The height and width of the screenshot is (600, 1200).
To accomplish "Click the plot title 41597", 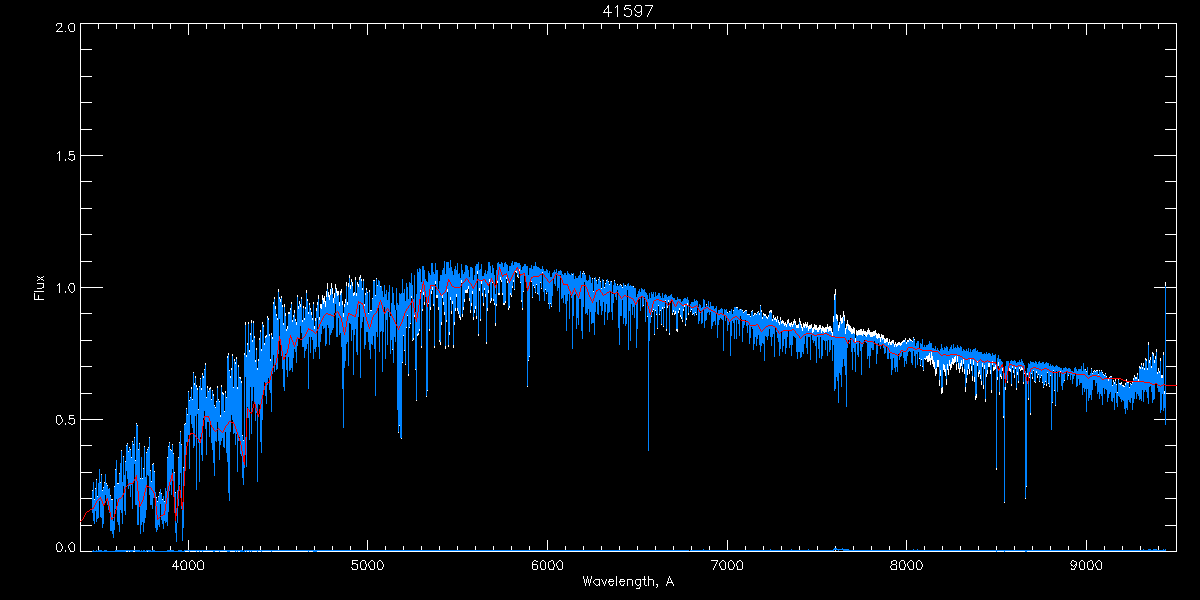I will tap(627, 11).
